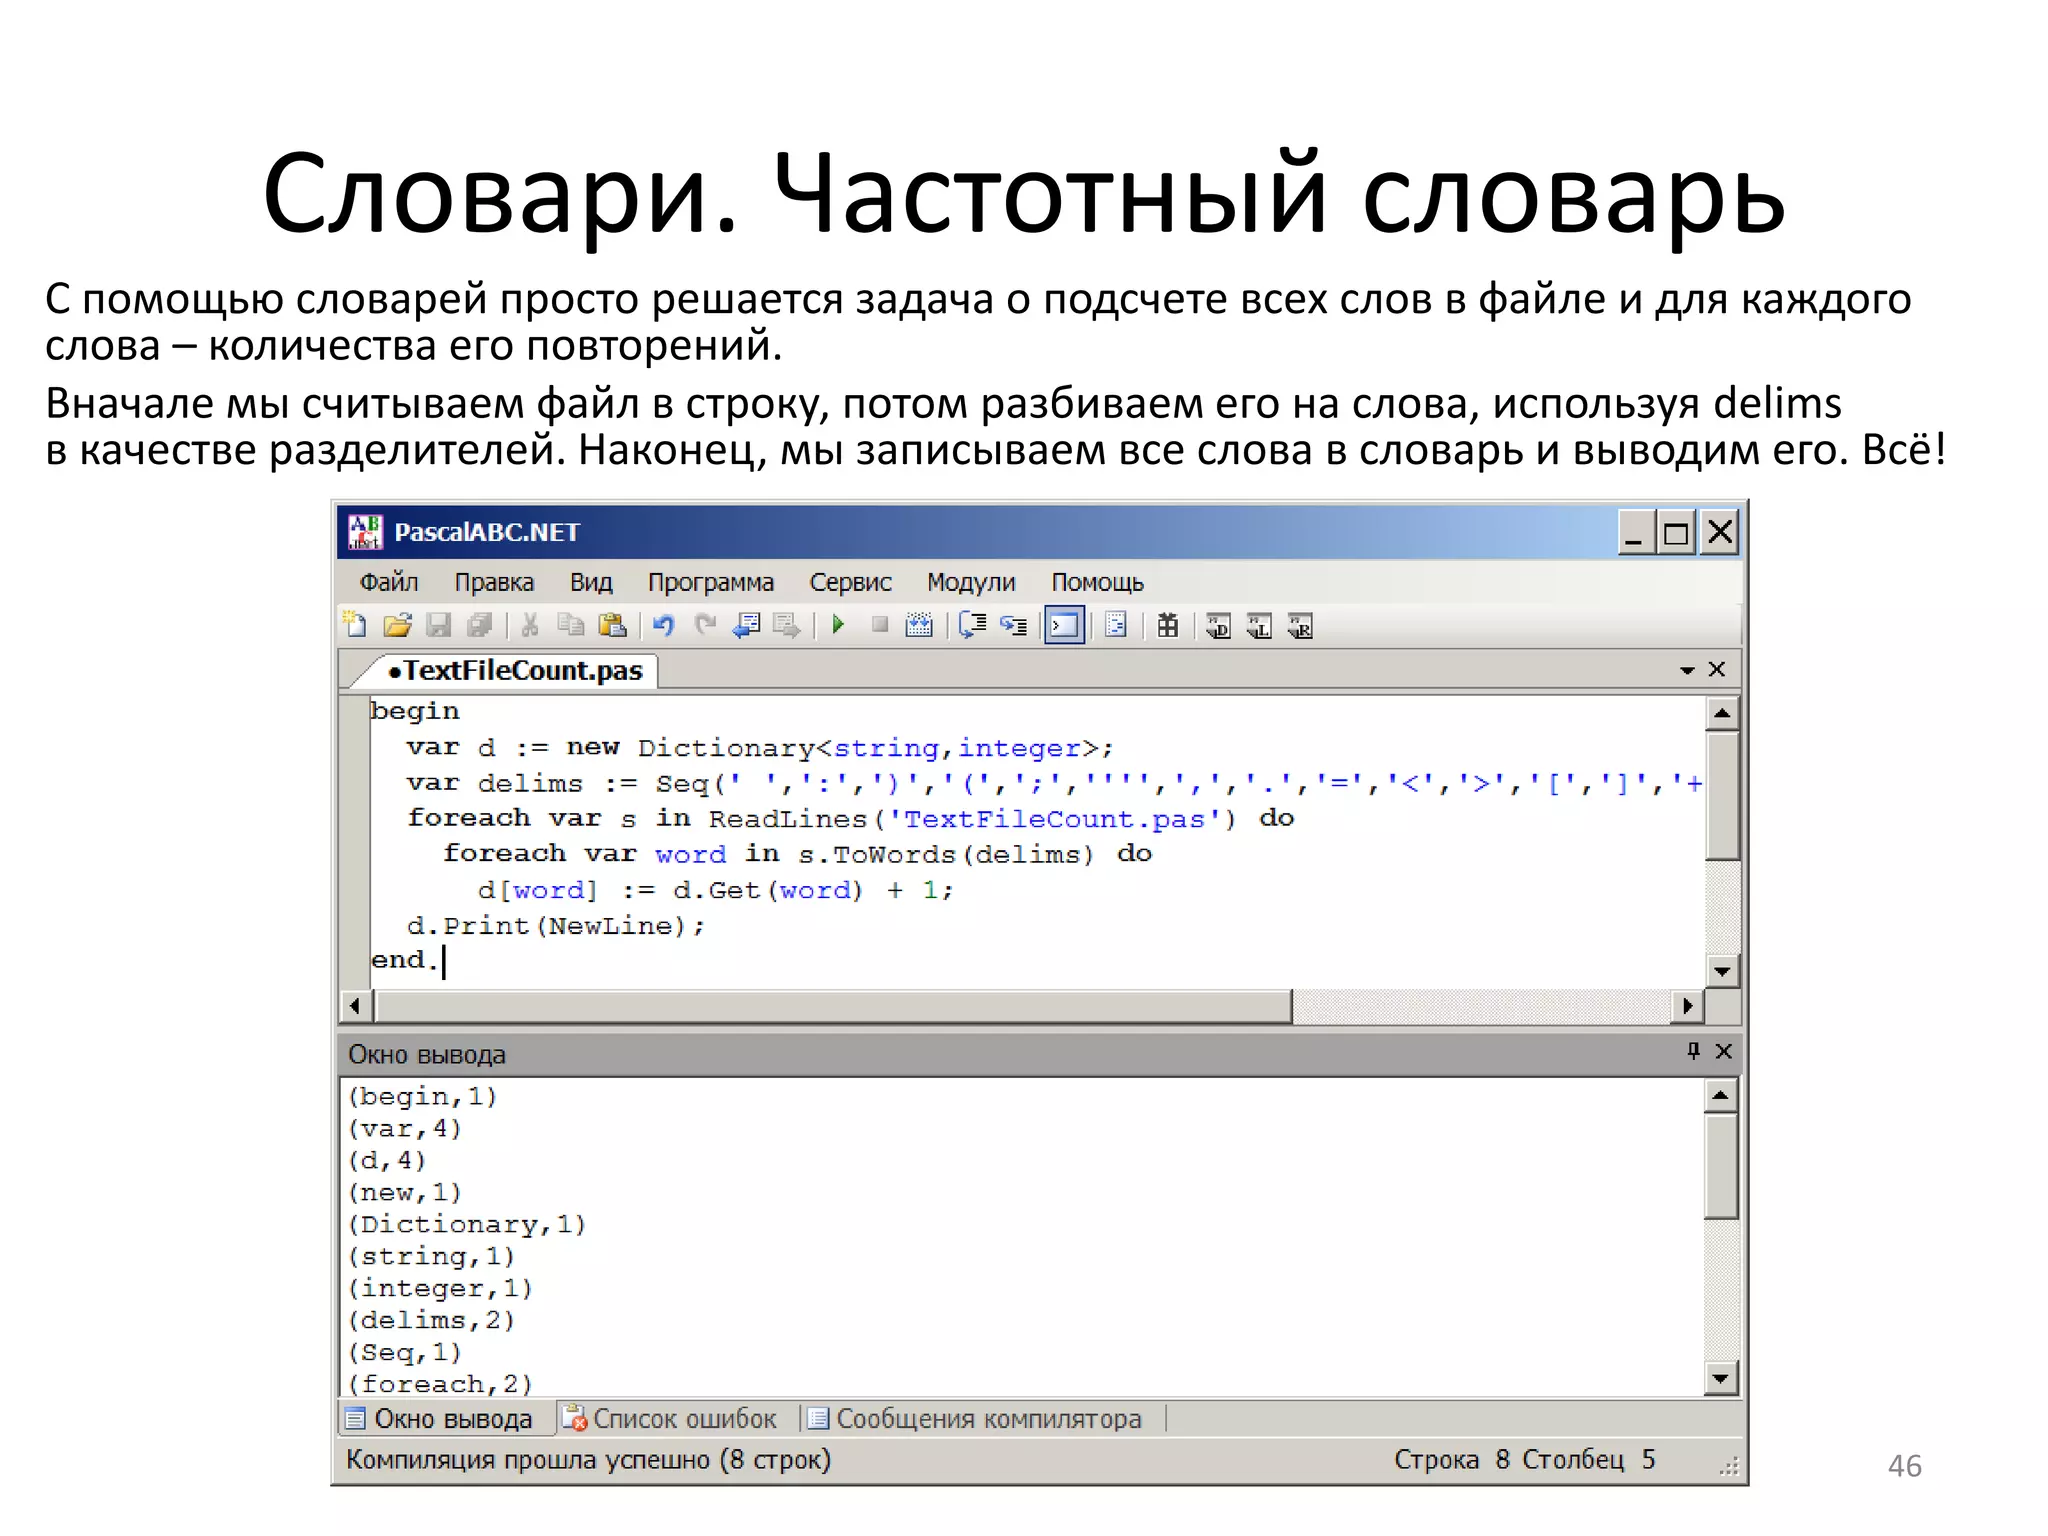Click the Copy icon in toolbar

571,625
